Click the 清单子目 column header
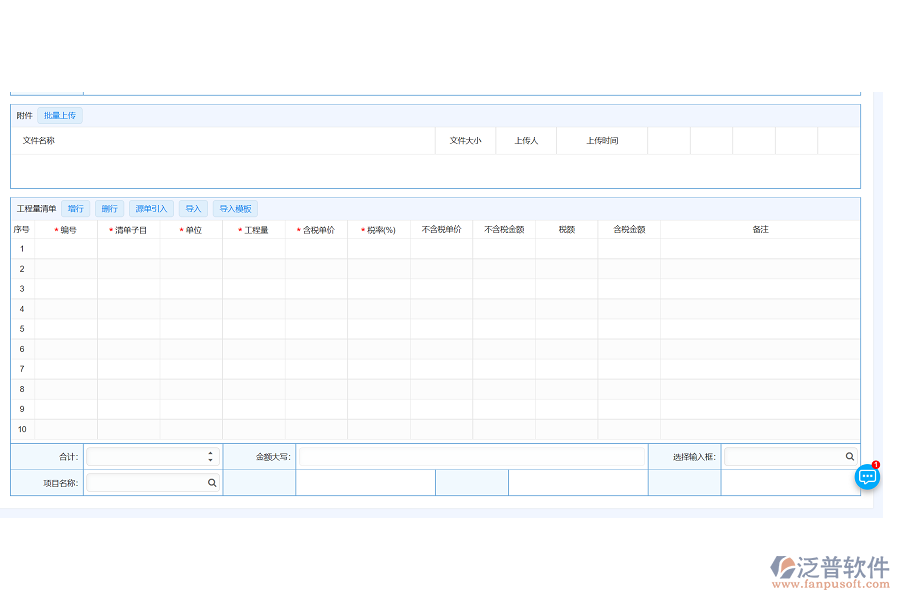This screenshot has height=600, width=900. pos(128,228)
